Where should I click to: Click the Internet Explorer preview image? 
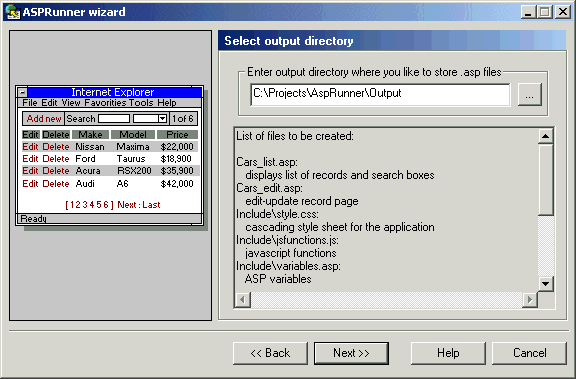110,158
